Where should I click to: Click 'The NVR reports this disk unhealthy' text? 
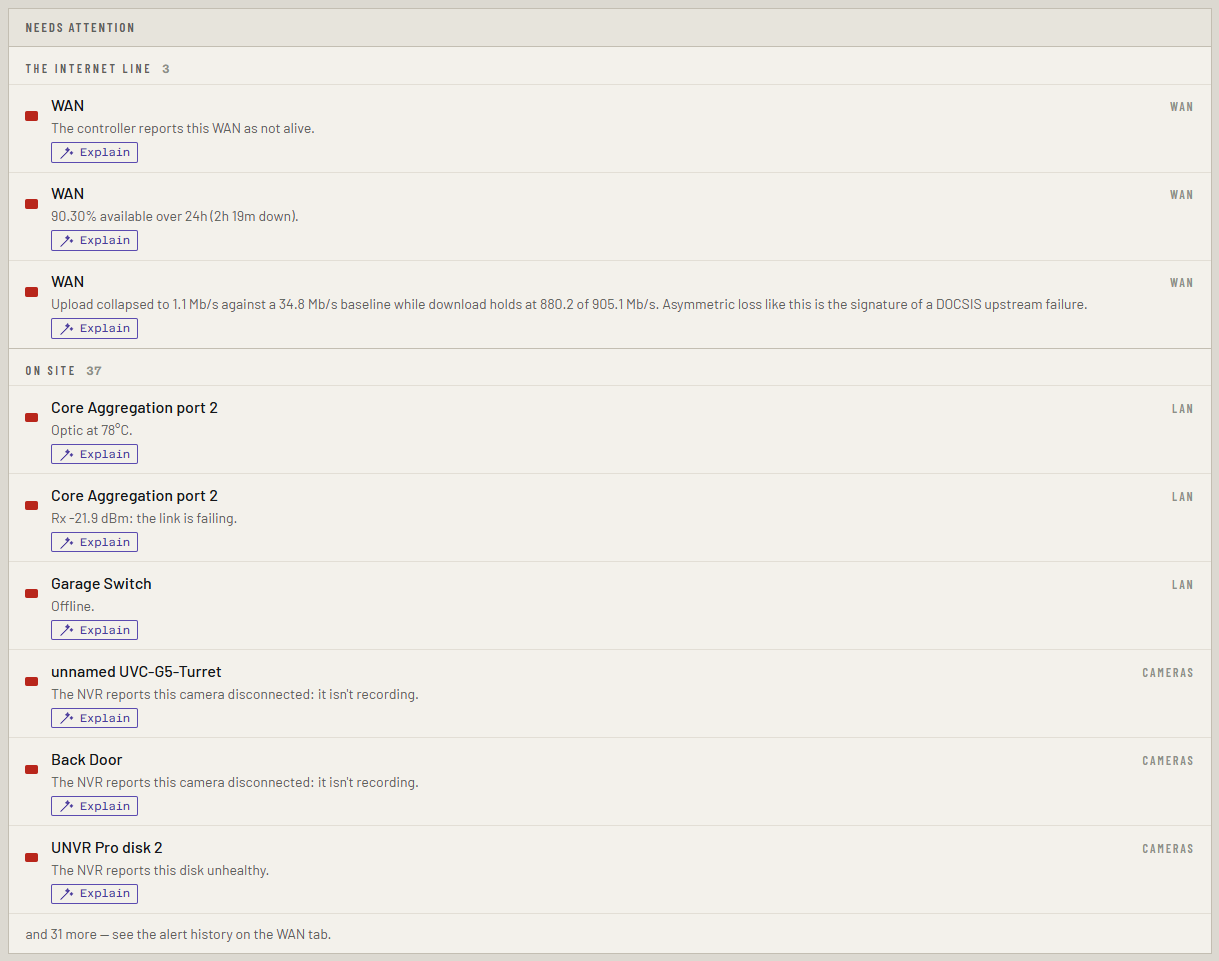pos(160,870)
